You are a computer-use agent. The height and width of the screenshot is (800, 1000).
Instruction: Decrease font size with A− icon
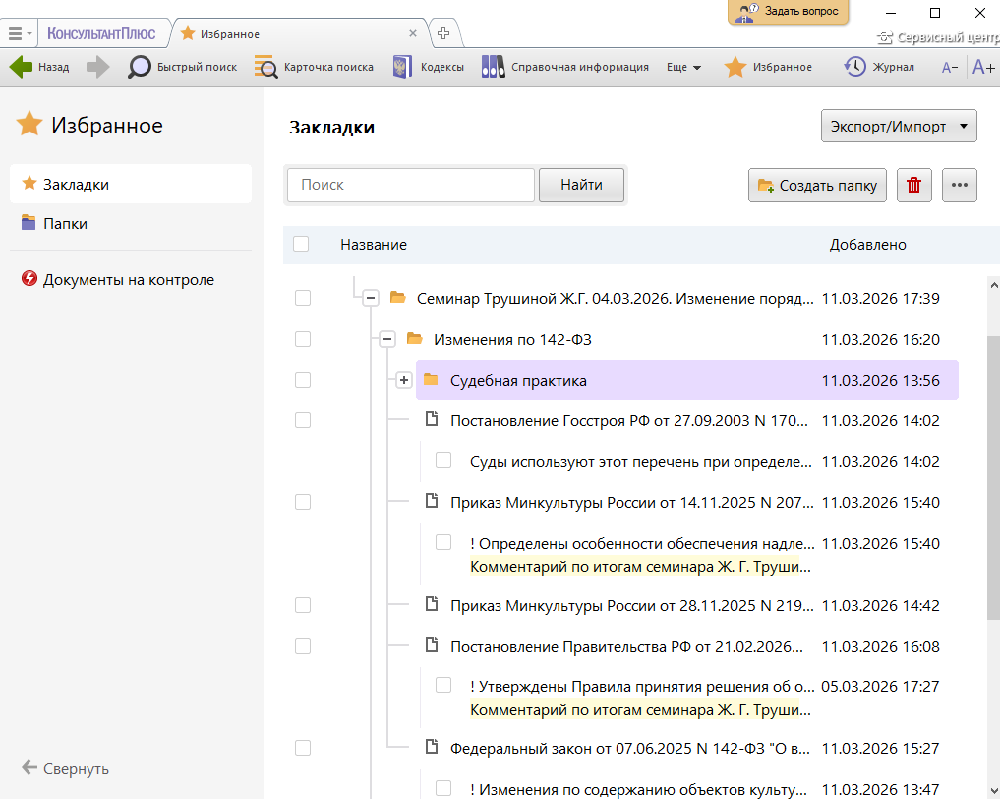coord(950,68)
